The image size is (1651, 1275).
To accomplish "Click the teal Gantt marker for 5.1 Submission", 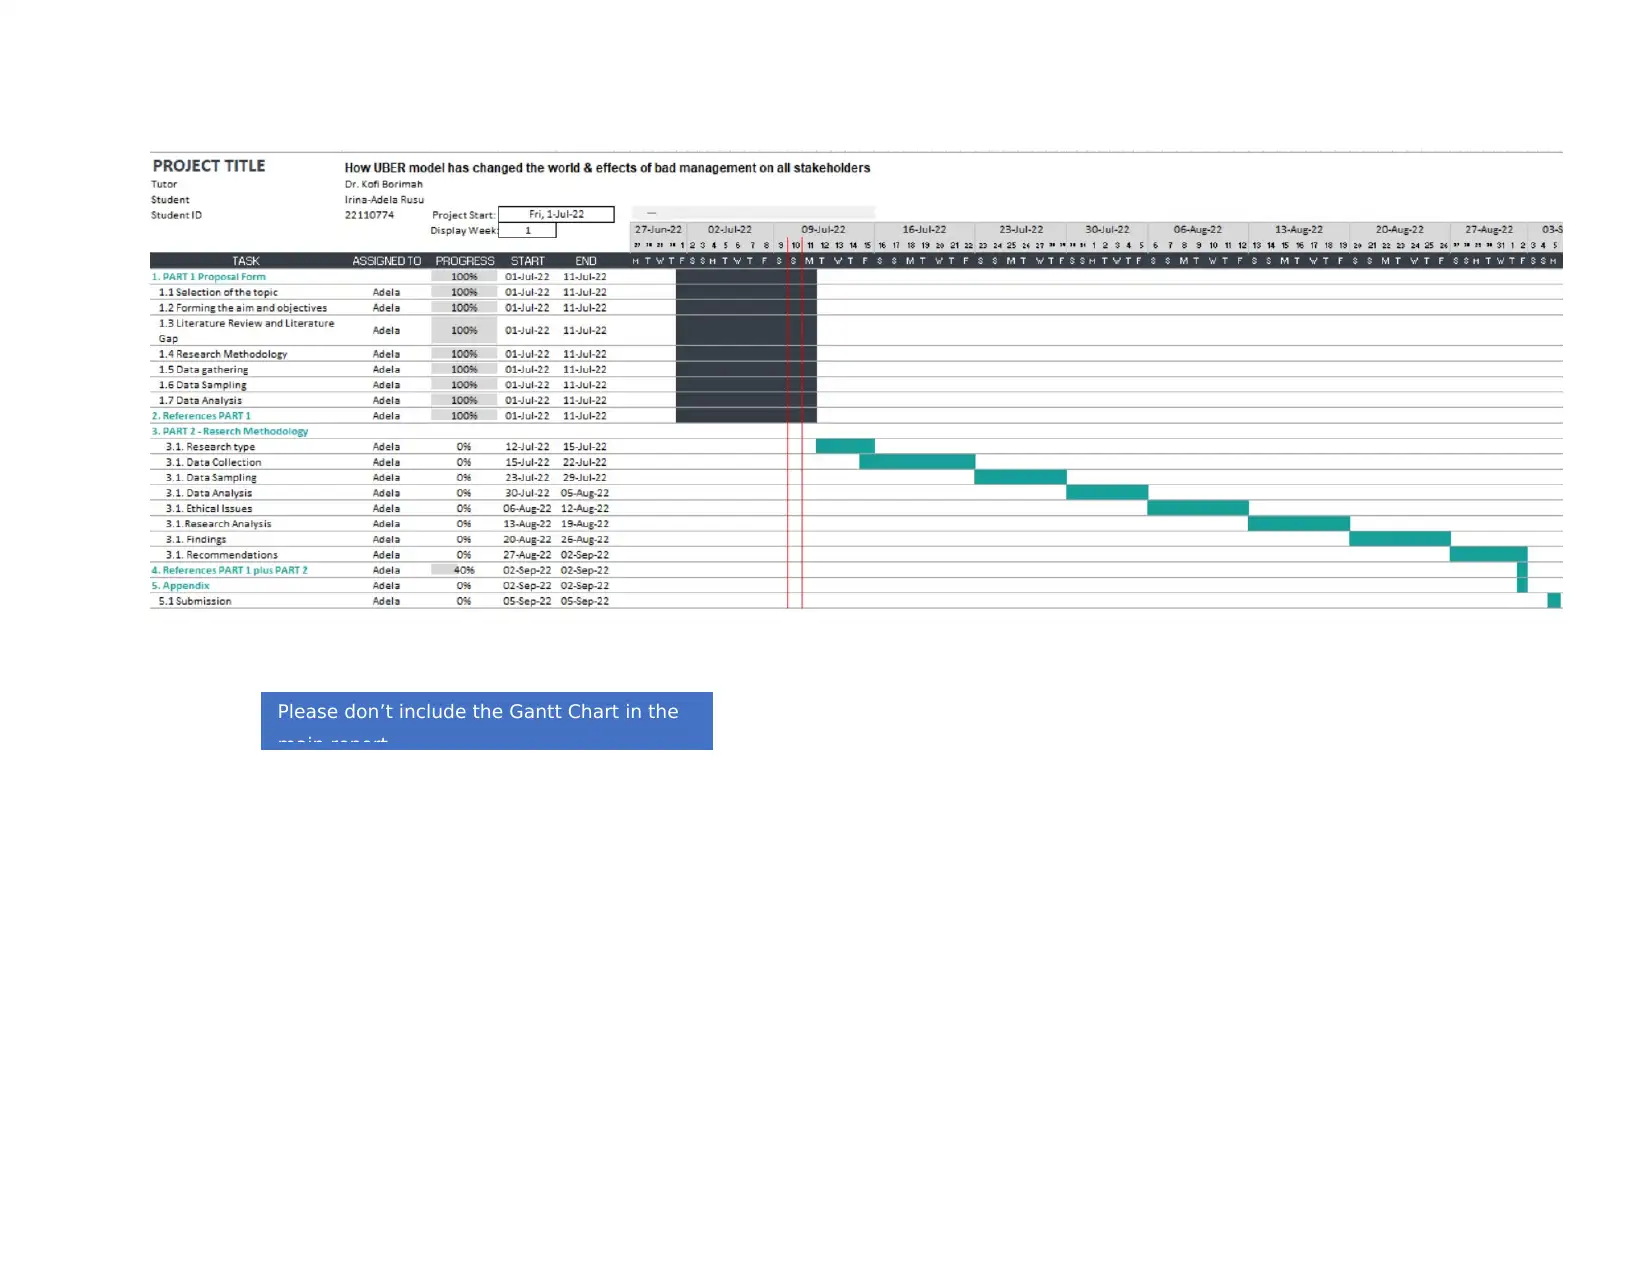I will (x=1554, y=600).
